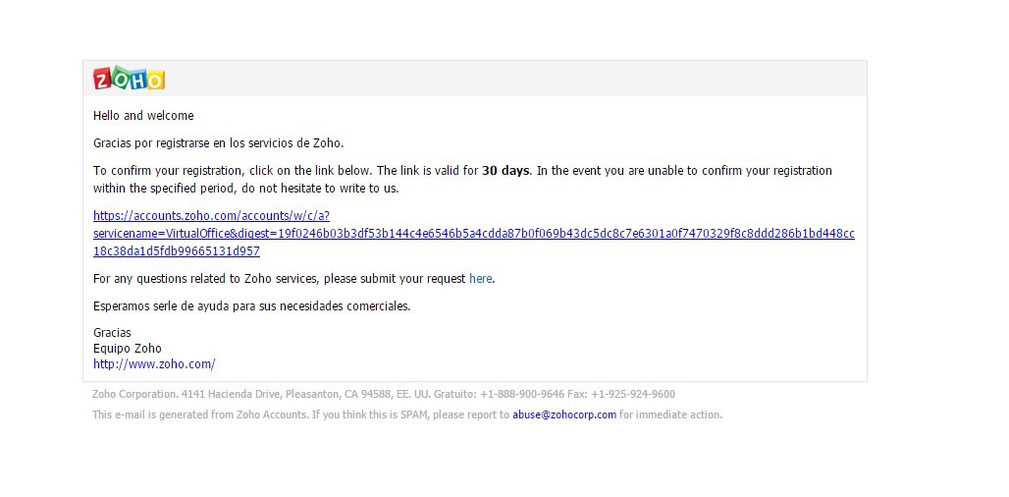Click the "This e-mail is generated" spam notice
The height and width of the screenshot is (497, 1009).
coord(407,415)
